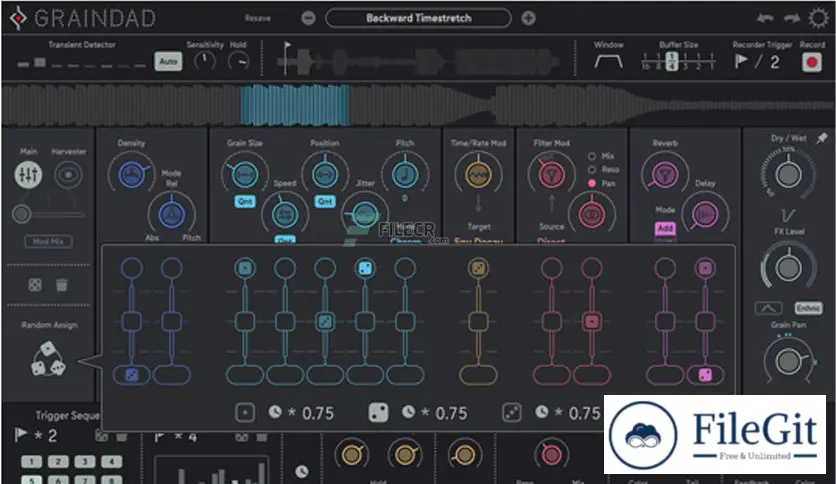Click the Mod Mix button
The height and width of the screenshot is (484, 836).
click(x=49, y=241)
